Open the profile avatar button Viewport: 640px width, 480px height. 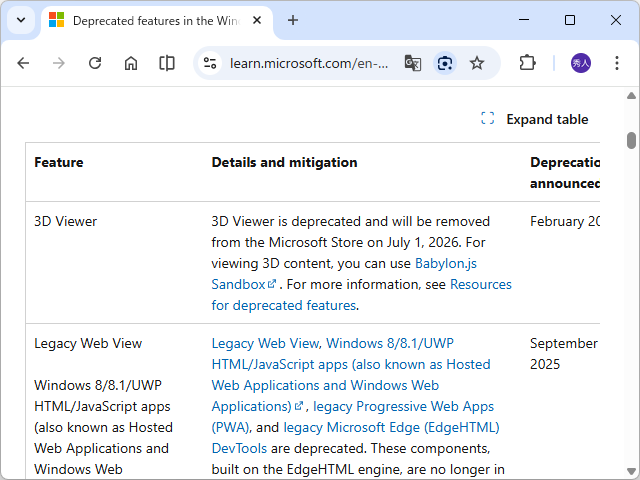click(581, 63)
